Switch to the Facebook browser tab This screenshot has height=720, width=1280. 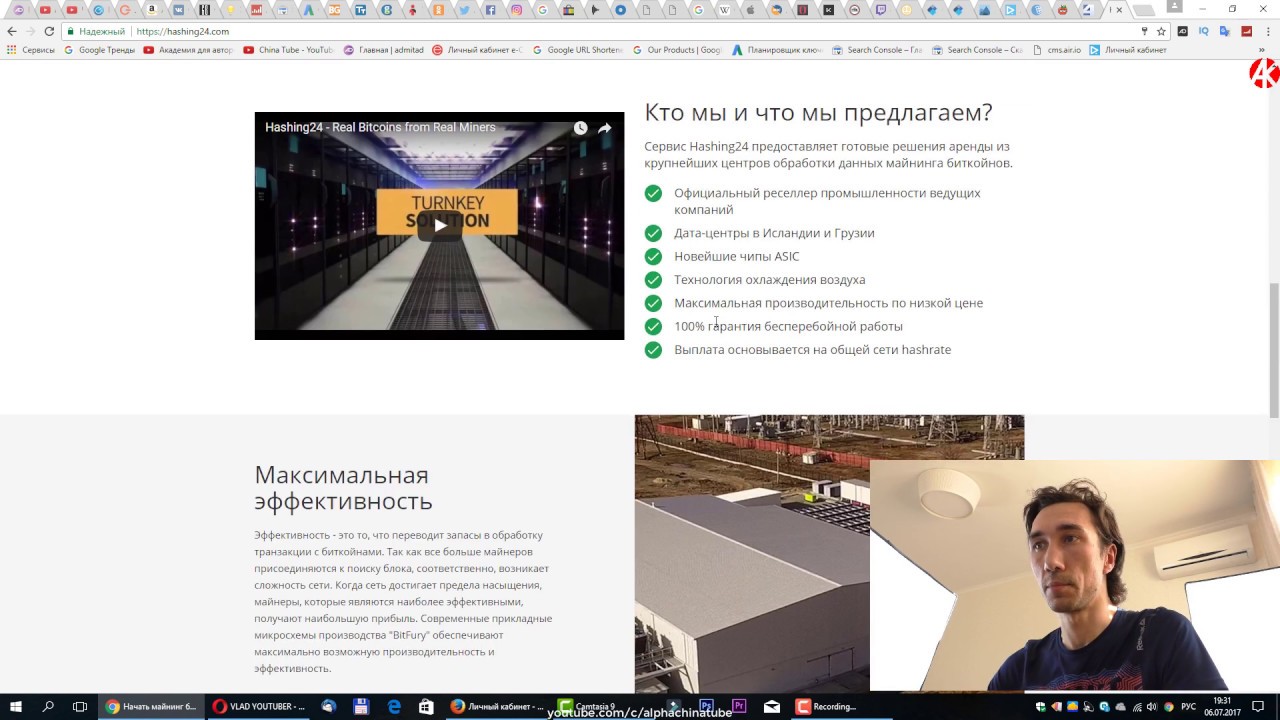coord(490,10)
